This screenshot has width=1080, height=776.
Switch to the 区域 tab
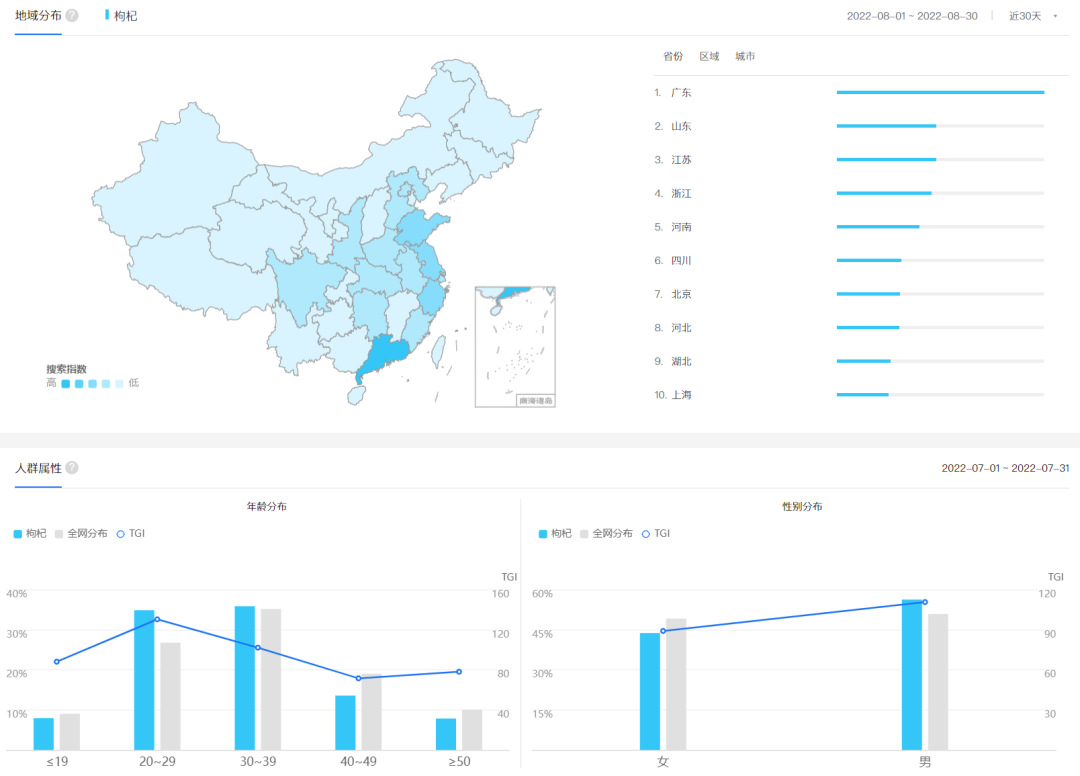pyautogui.click(x=709, y=56)
